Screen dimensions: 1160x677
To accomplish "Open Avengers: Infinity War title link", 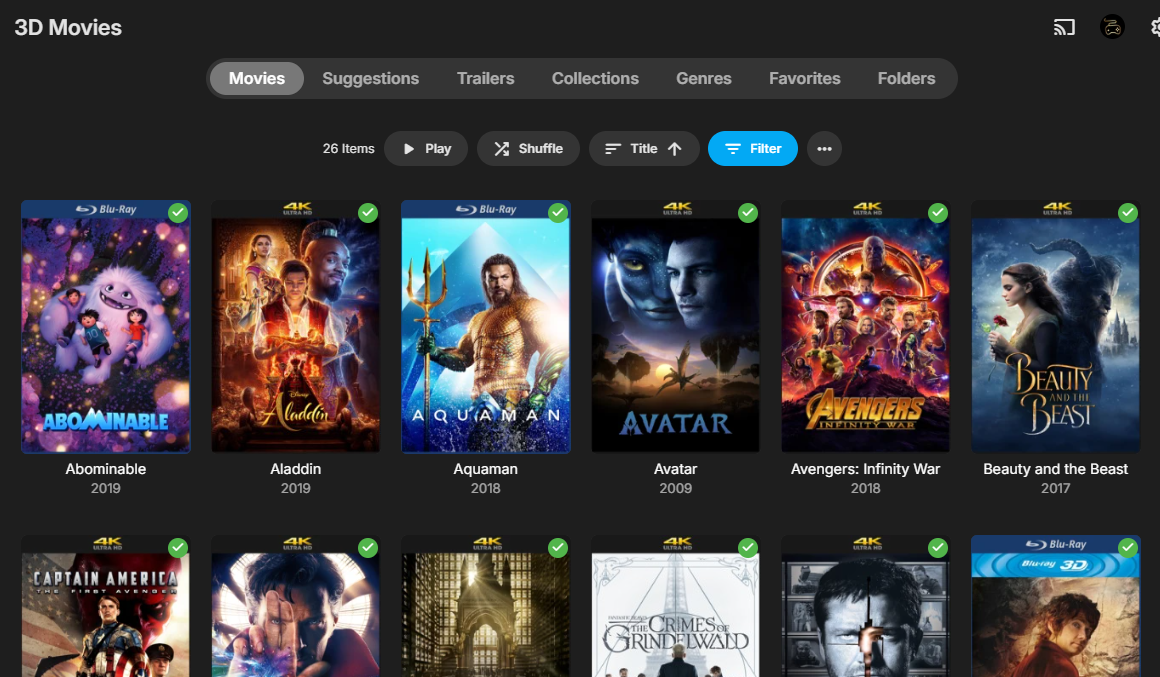I will 866,469.
